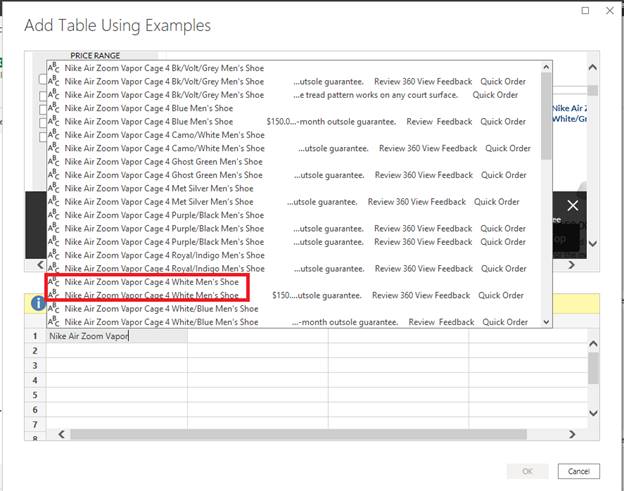Click the blue information icon

click(38, 303)
